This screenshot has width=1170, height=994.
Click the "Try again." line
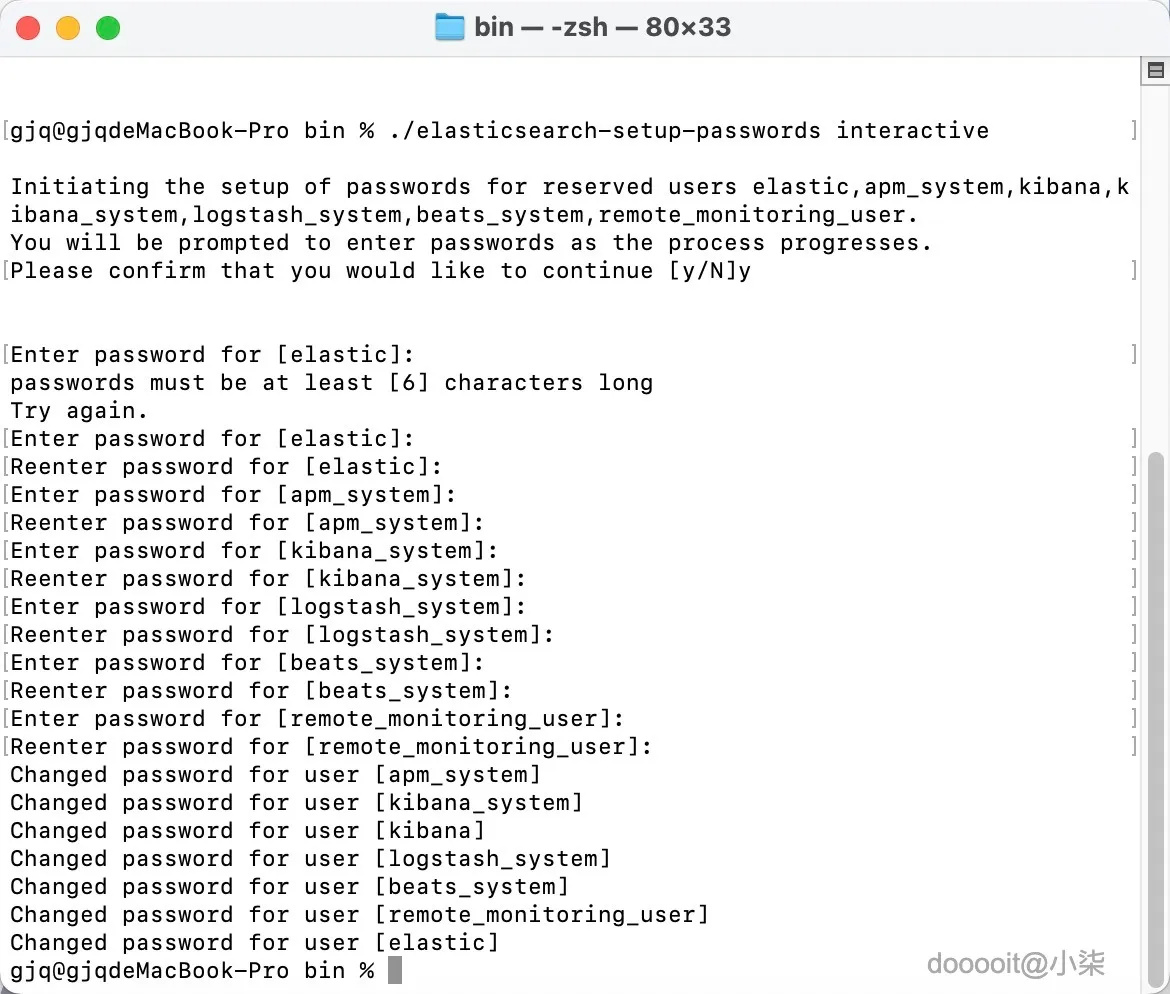click(x=78, y=411)
